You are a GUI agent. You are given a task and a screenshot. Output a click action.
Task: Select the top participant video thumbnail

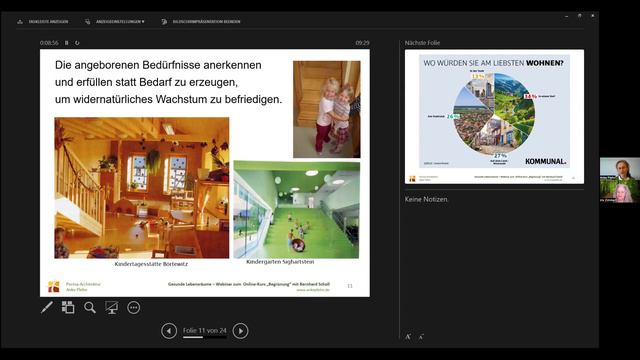(620, 168)
